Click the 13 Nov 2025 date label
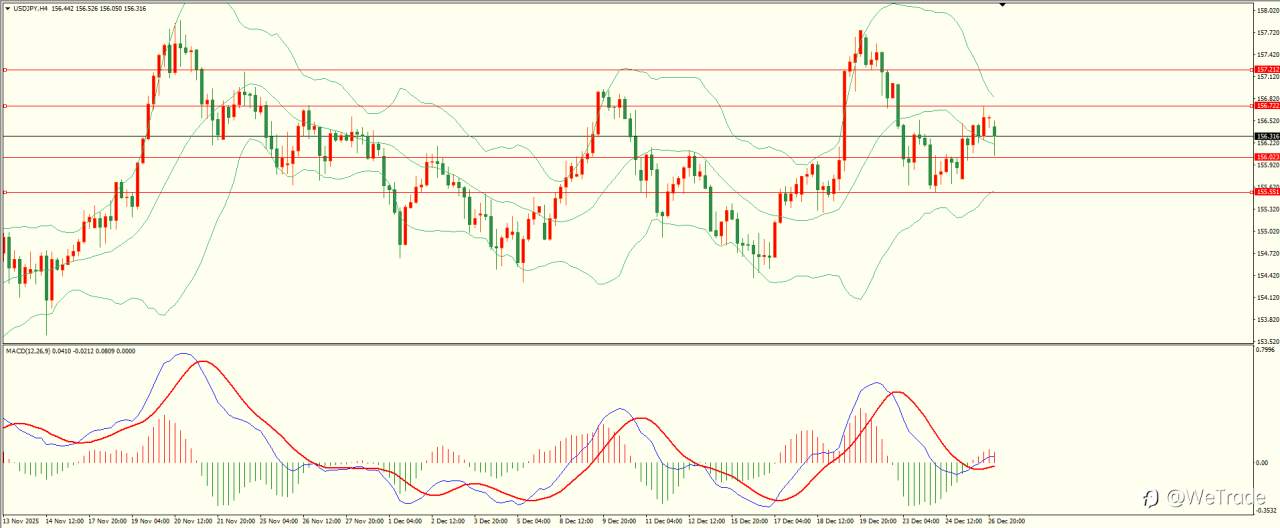This screenshot has width=1280, height=528. click(19, 521)
